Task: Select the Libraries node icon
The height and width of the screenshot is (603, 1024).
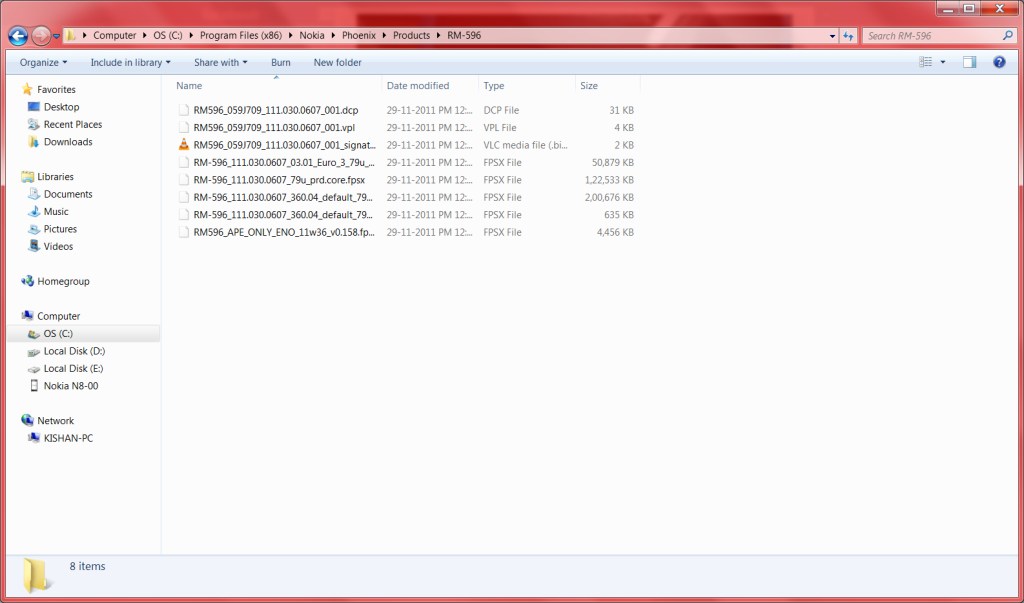Action: tap(27, 176)
